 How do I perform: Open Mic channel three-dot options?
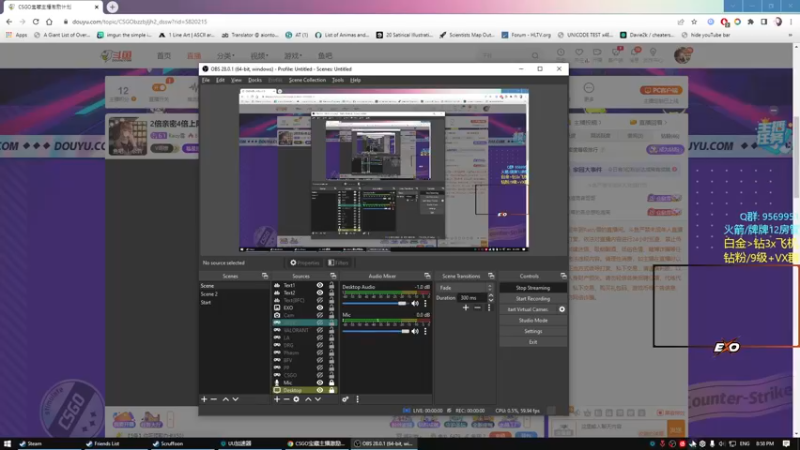click(426, 331)
